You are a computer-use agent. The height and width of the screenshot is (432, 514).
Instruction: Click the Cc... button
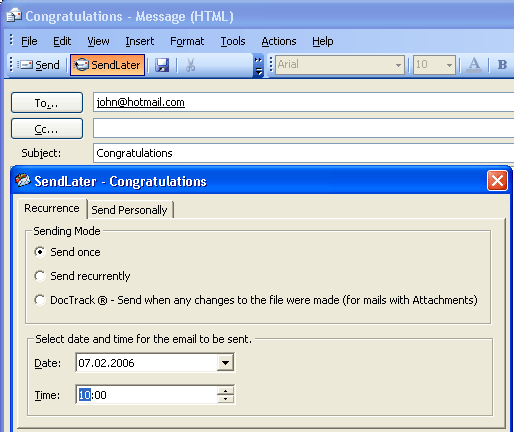click(47, 129)
